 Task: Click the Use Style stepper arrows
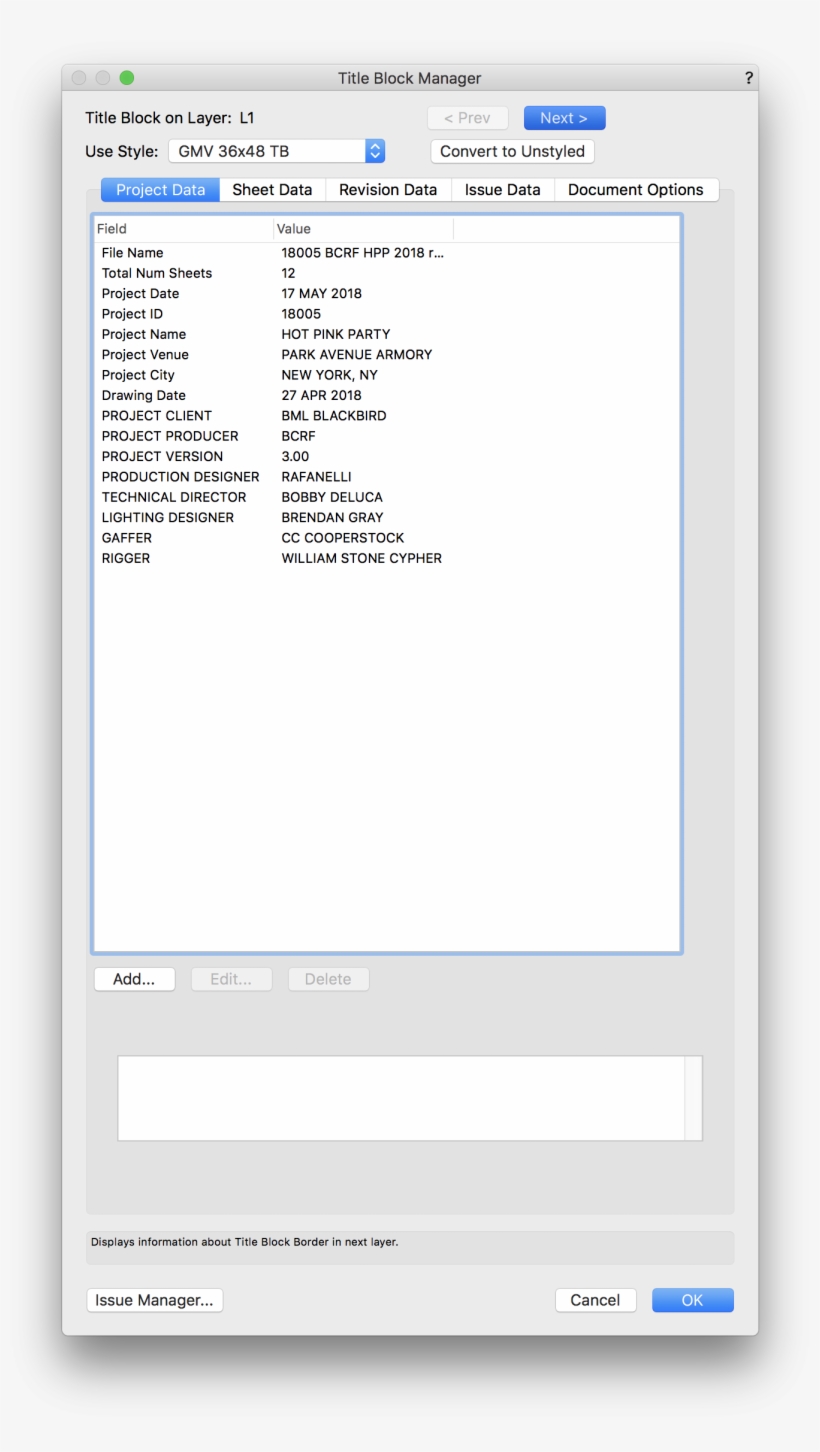pyautogui.click(x=373, y=151)
